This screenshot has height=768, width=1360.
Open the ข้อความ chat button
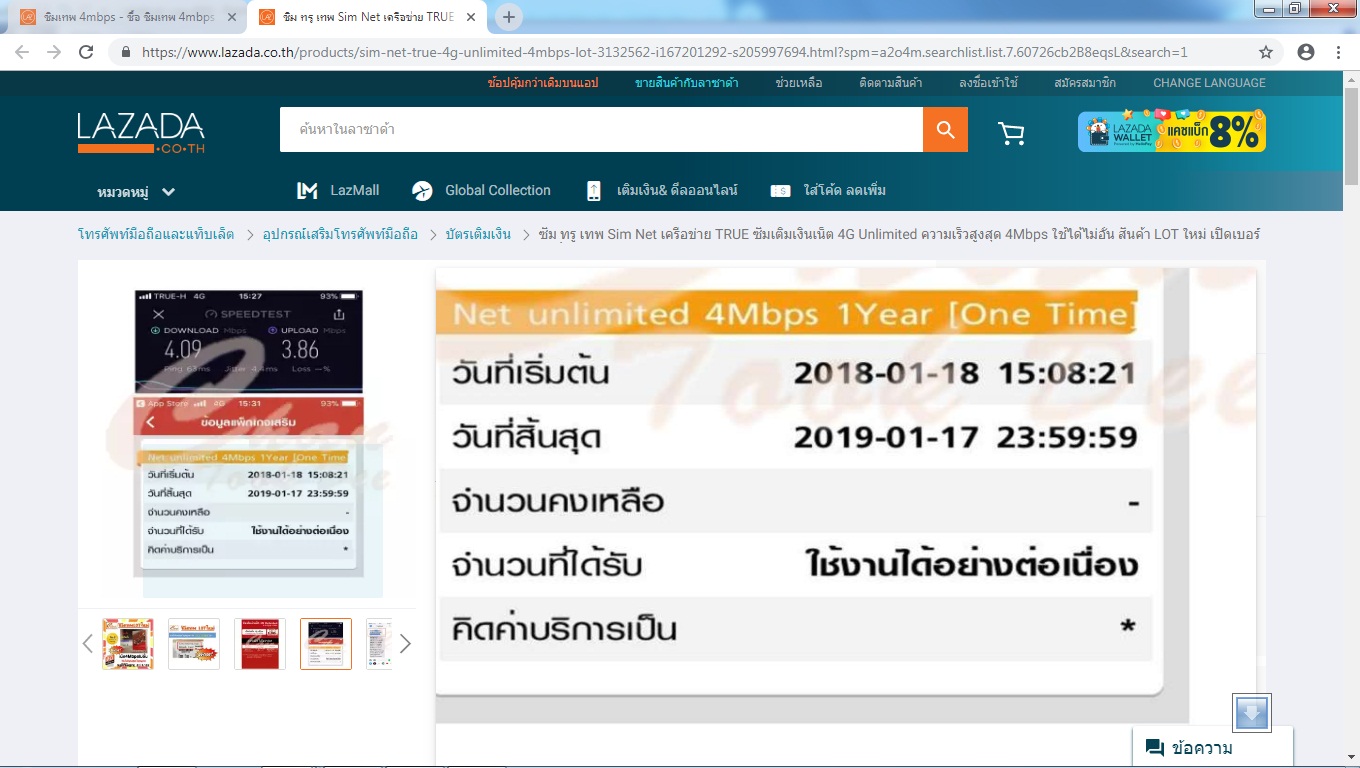[x=1212, y=748]
